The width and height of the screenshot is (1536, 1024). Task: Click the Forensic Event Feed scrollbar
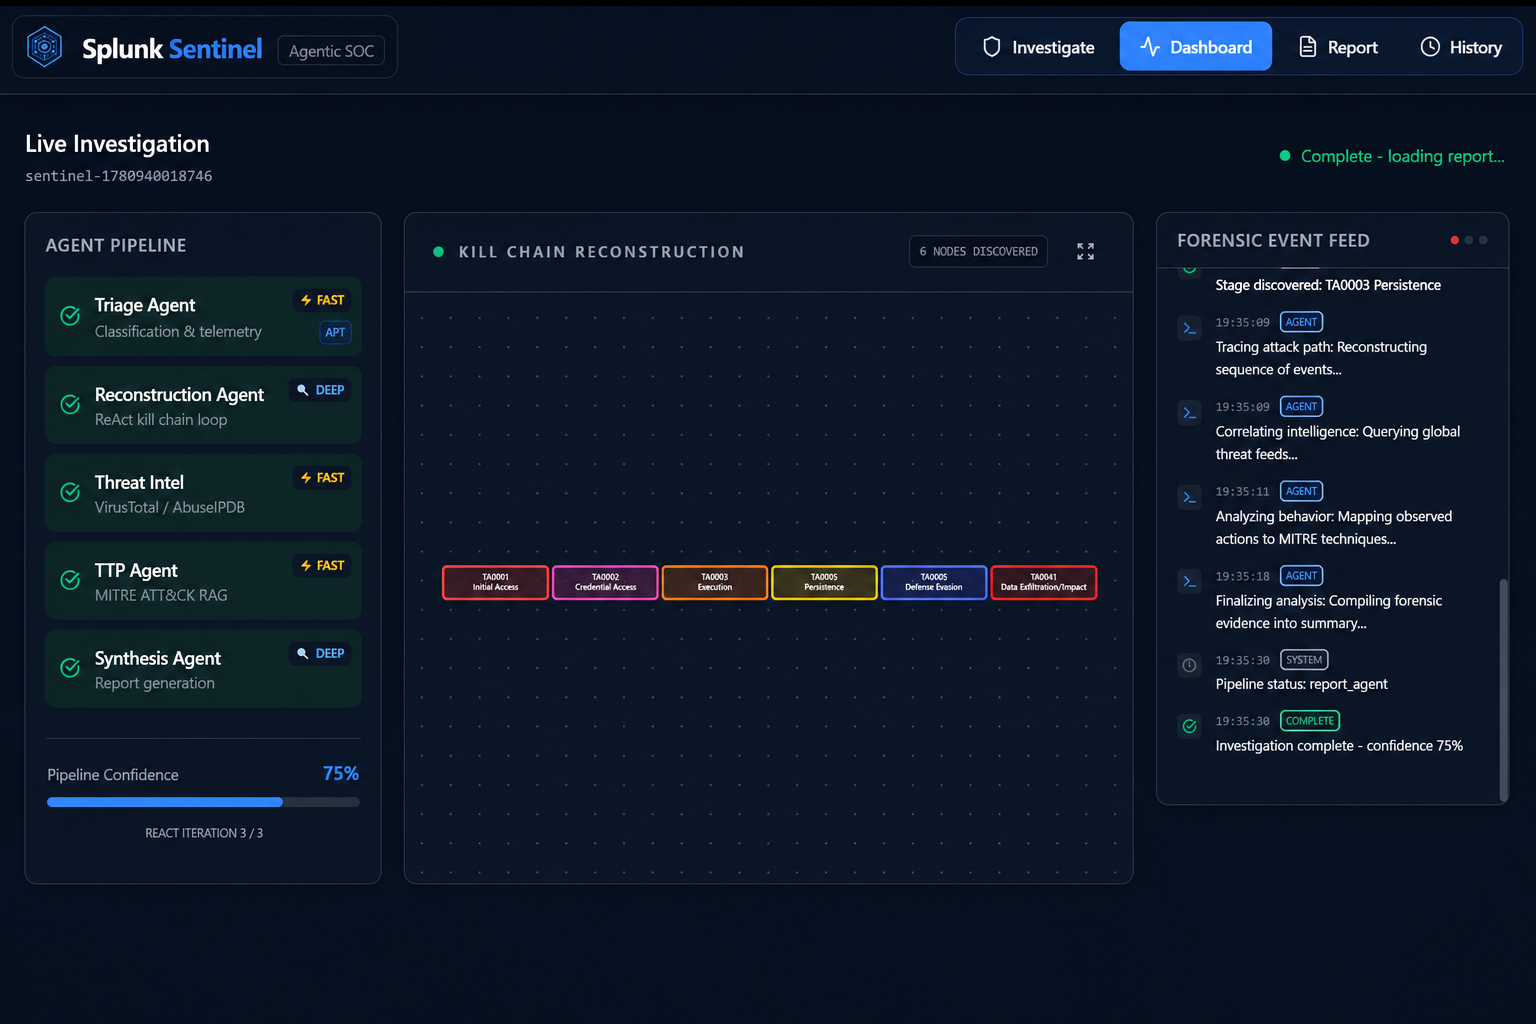pos(1503,689)
